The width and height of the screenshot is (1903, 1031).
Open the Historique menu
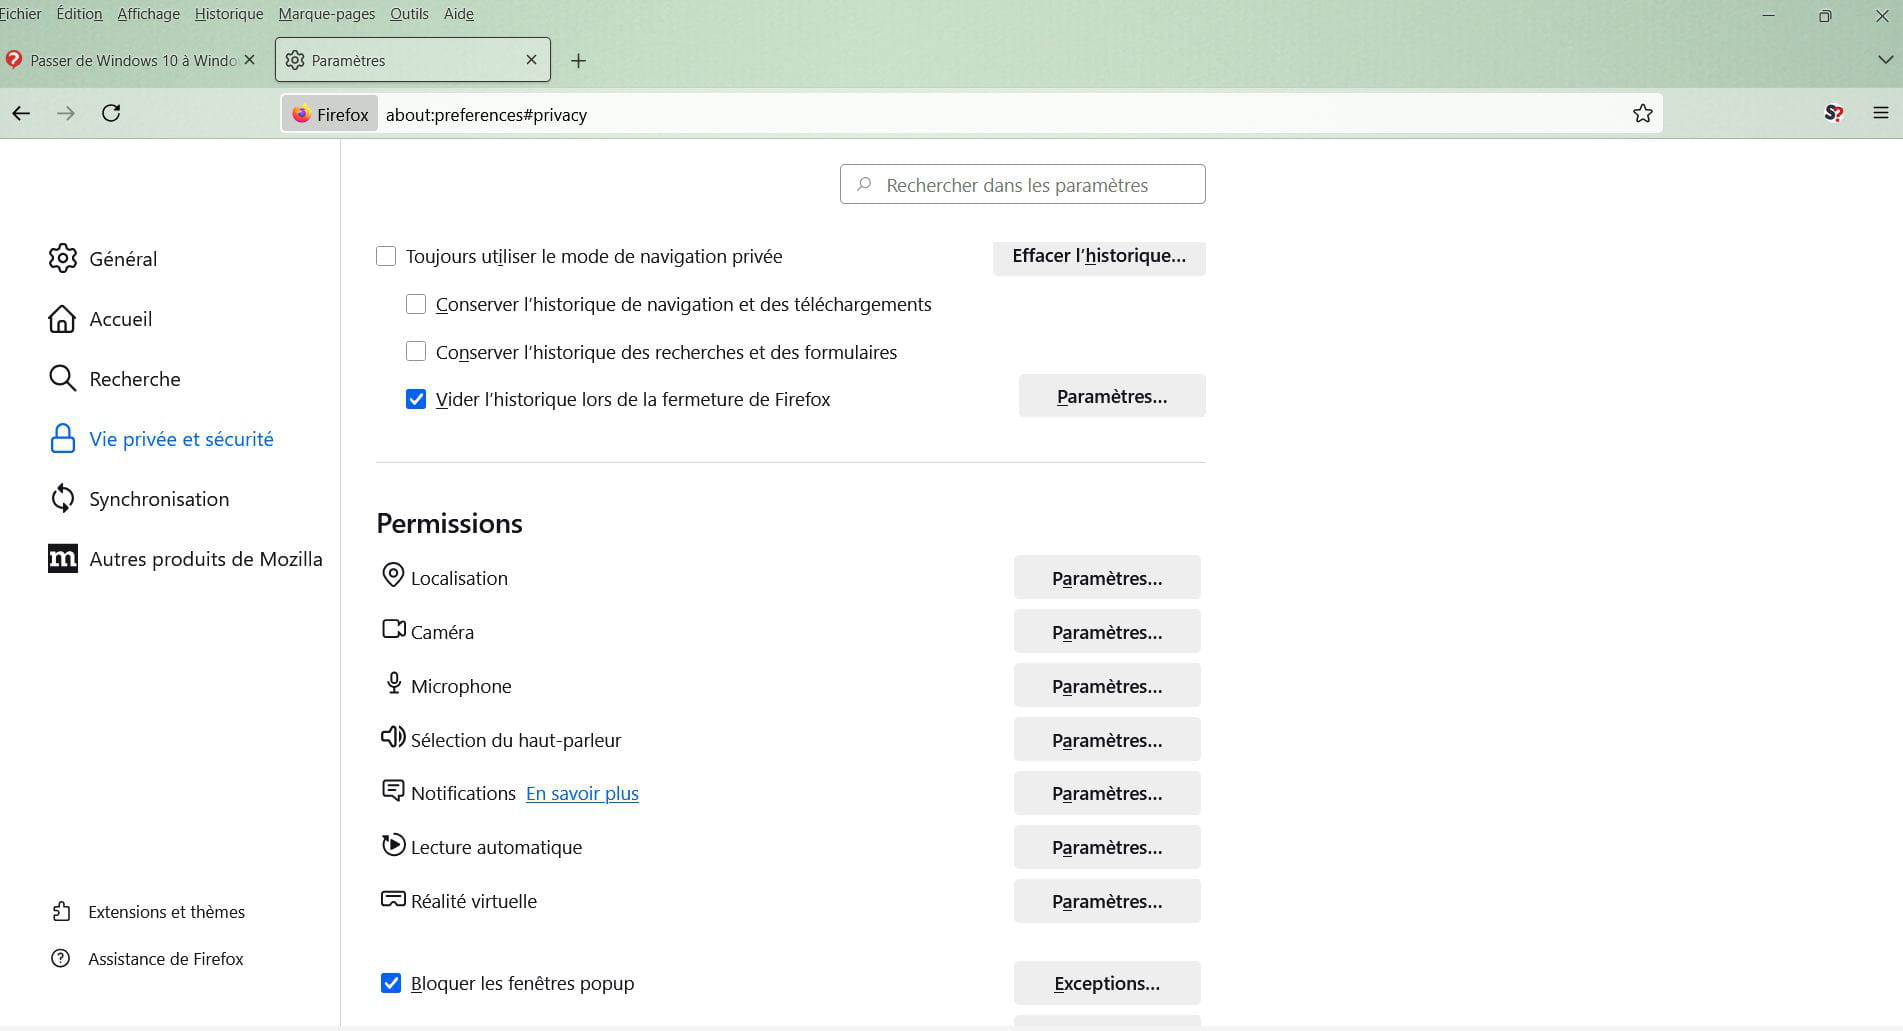229,14
